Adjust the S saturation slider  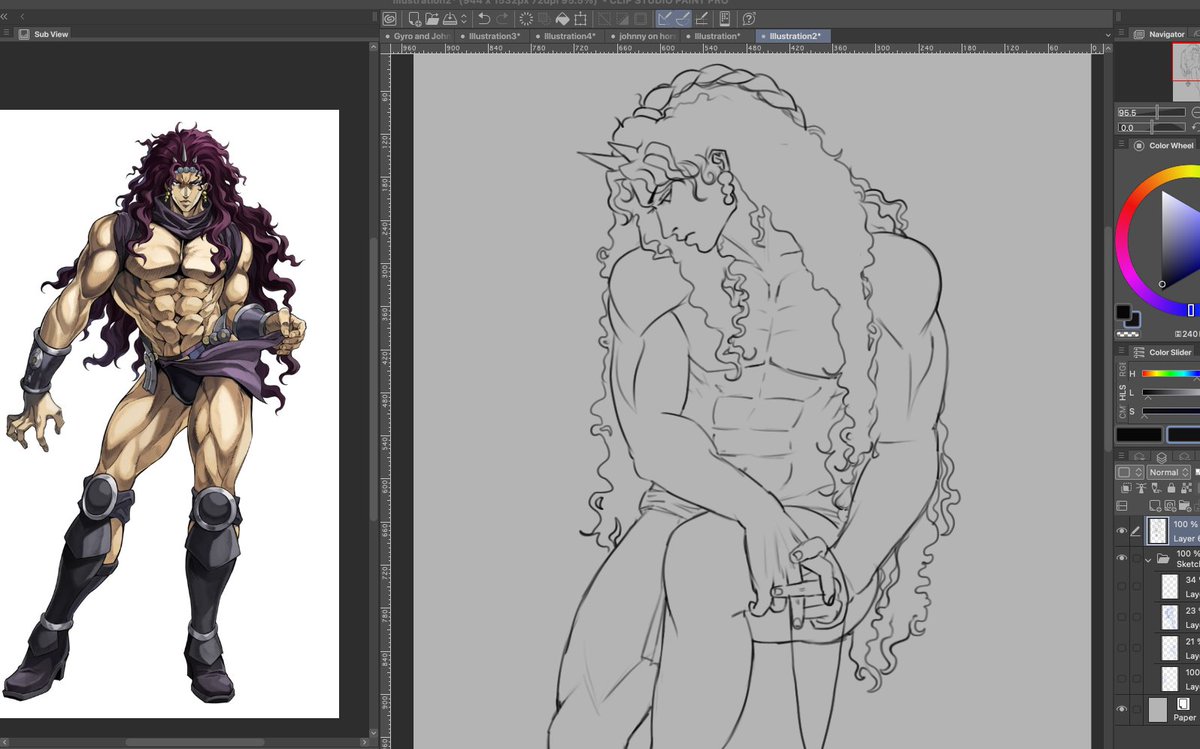point(1171,411)
